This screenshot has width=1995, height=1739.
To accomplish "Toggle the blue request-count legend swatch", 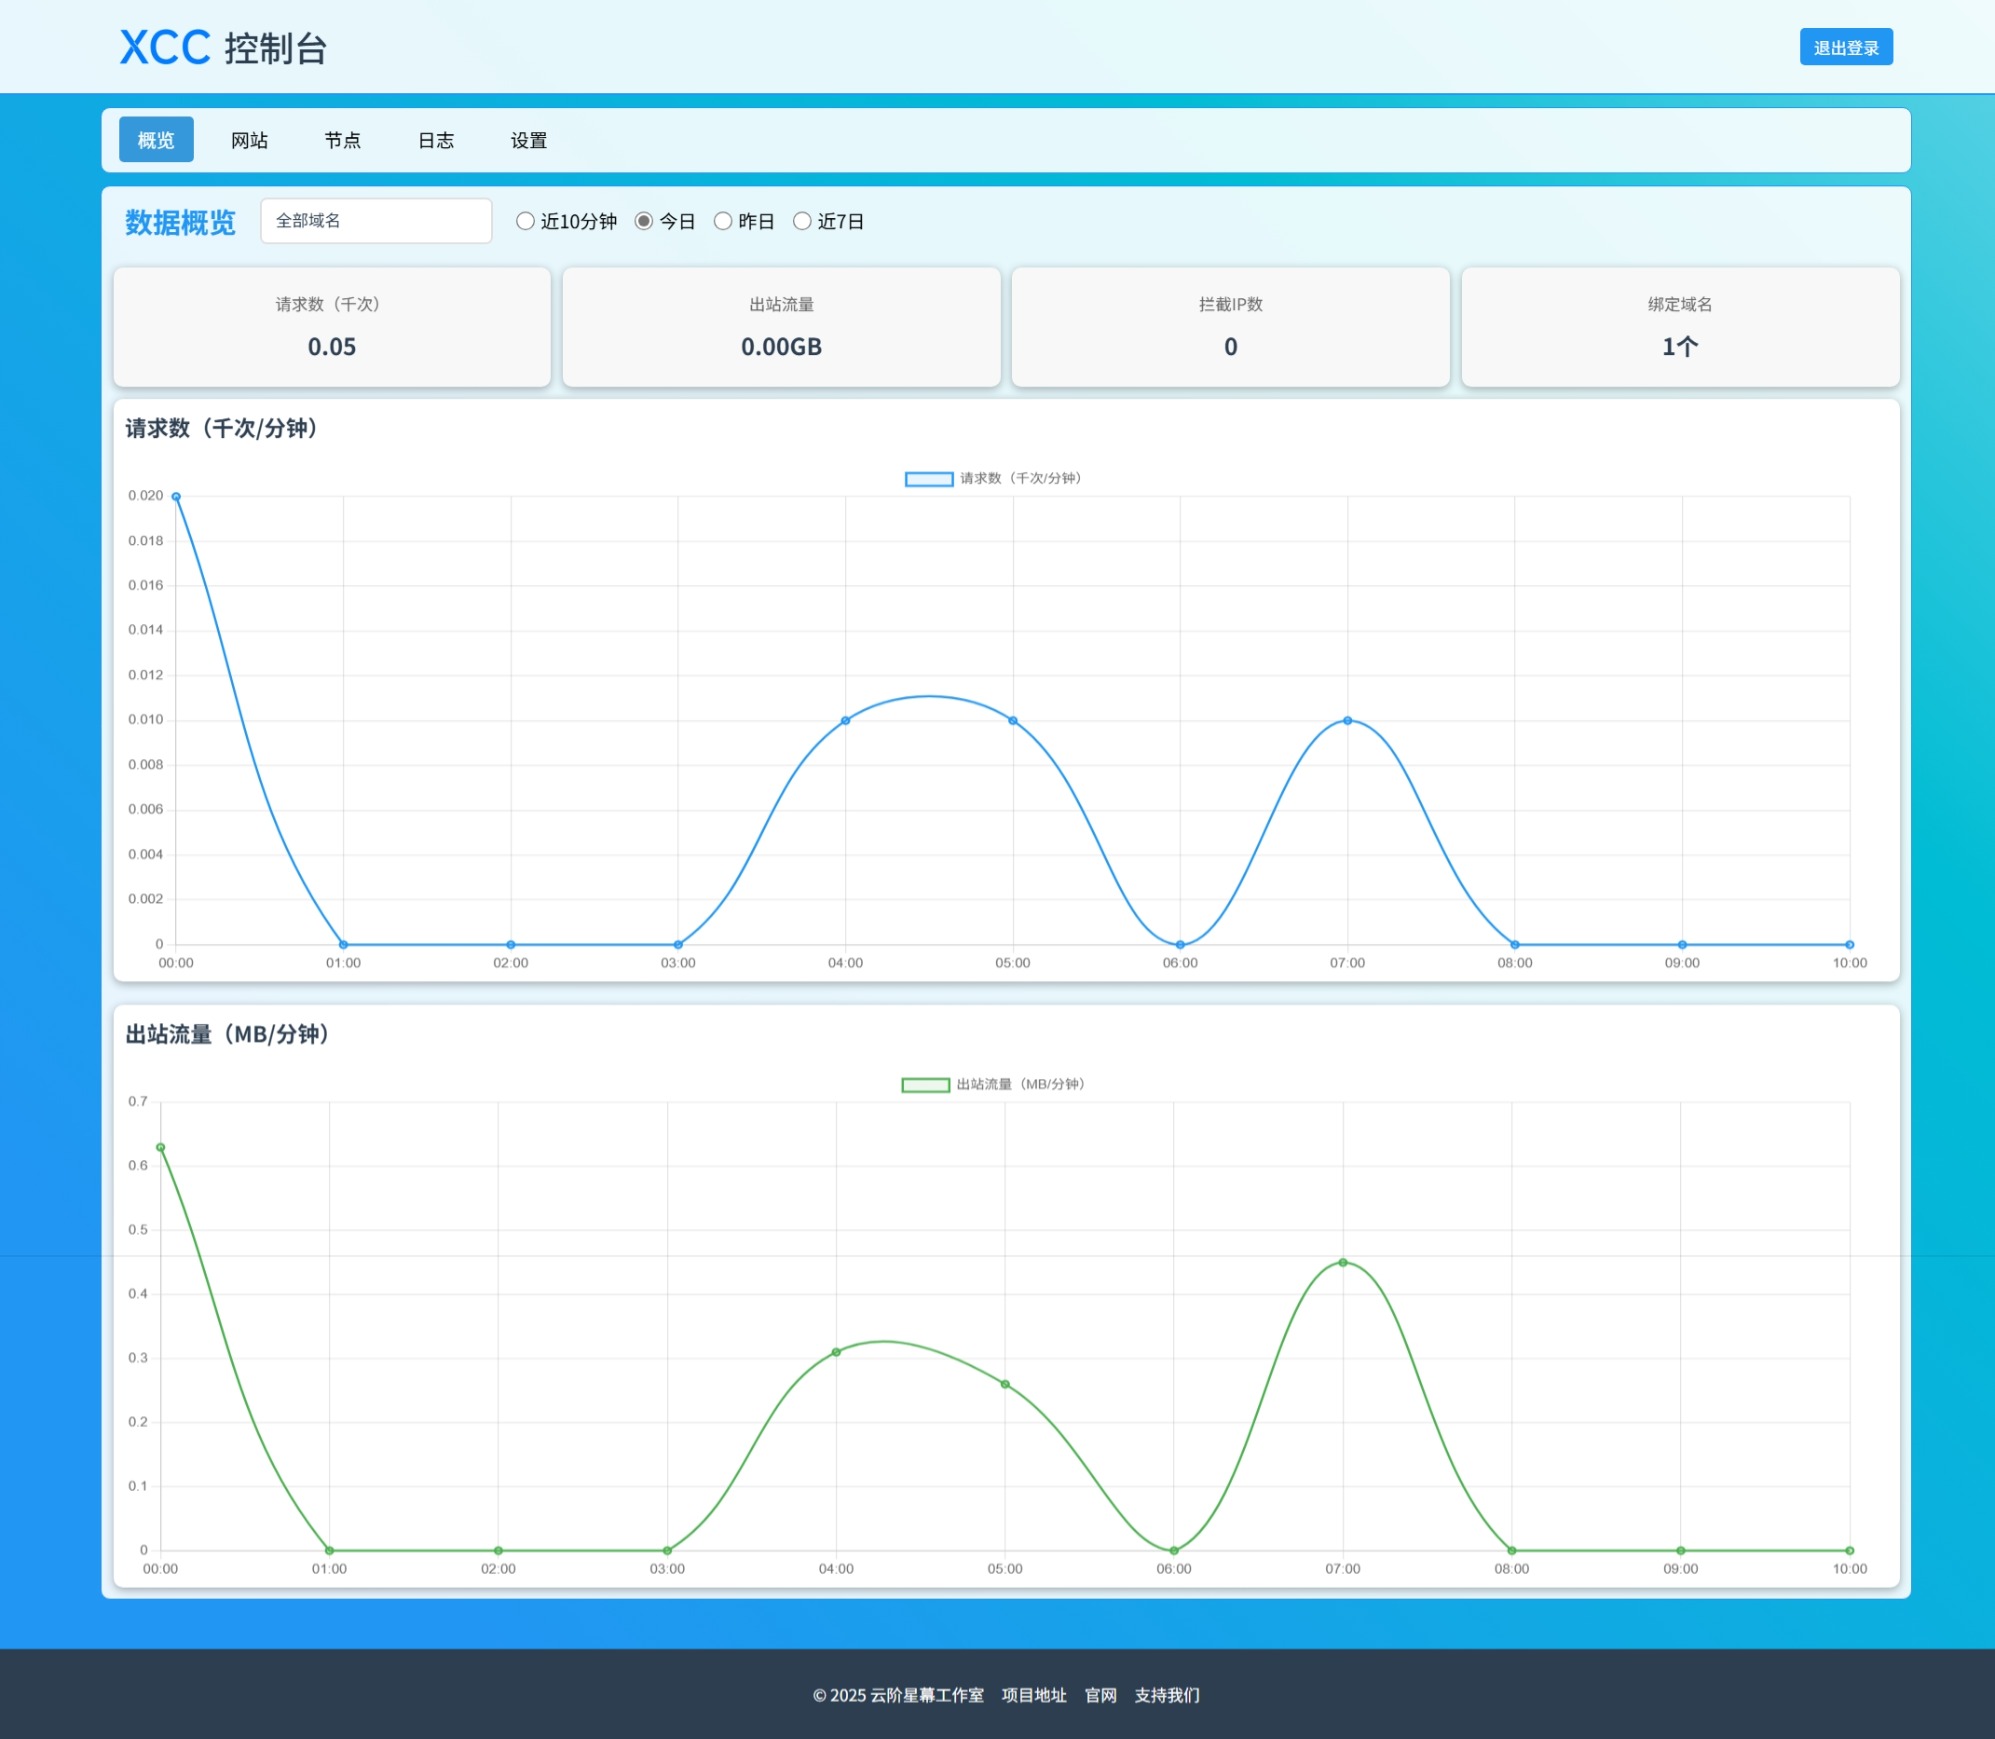I will click(x=928, y=479).
